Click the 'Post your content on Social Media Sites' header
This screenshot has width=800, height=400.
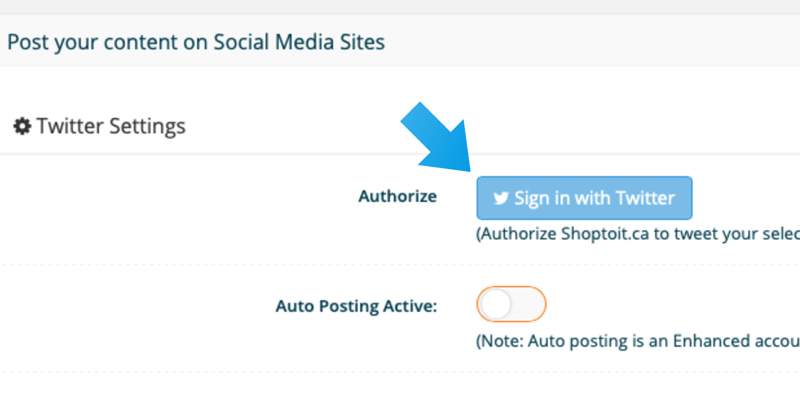(x=196, y=42)
